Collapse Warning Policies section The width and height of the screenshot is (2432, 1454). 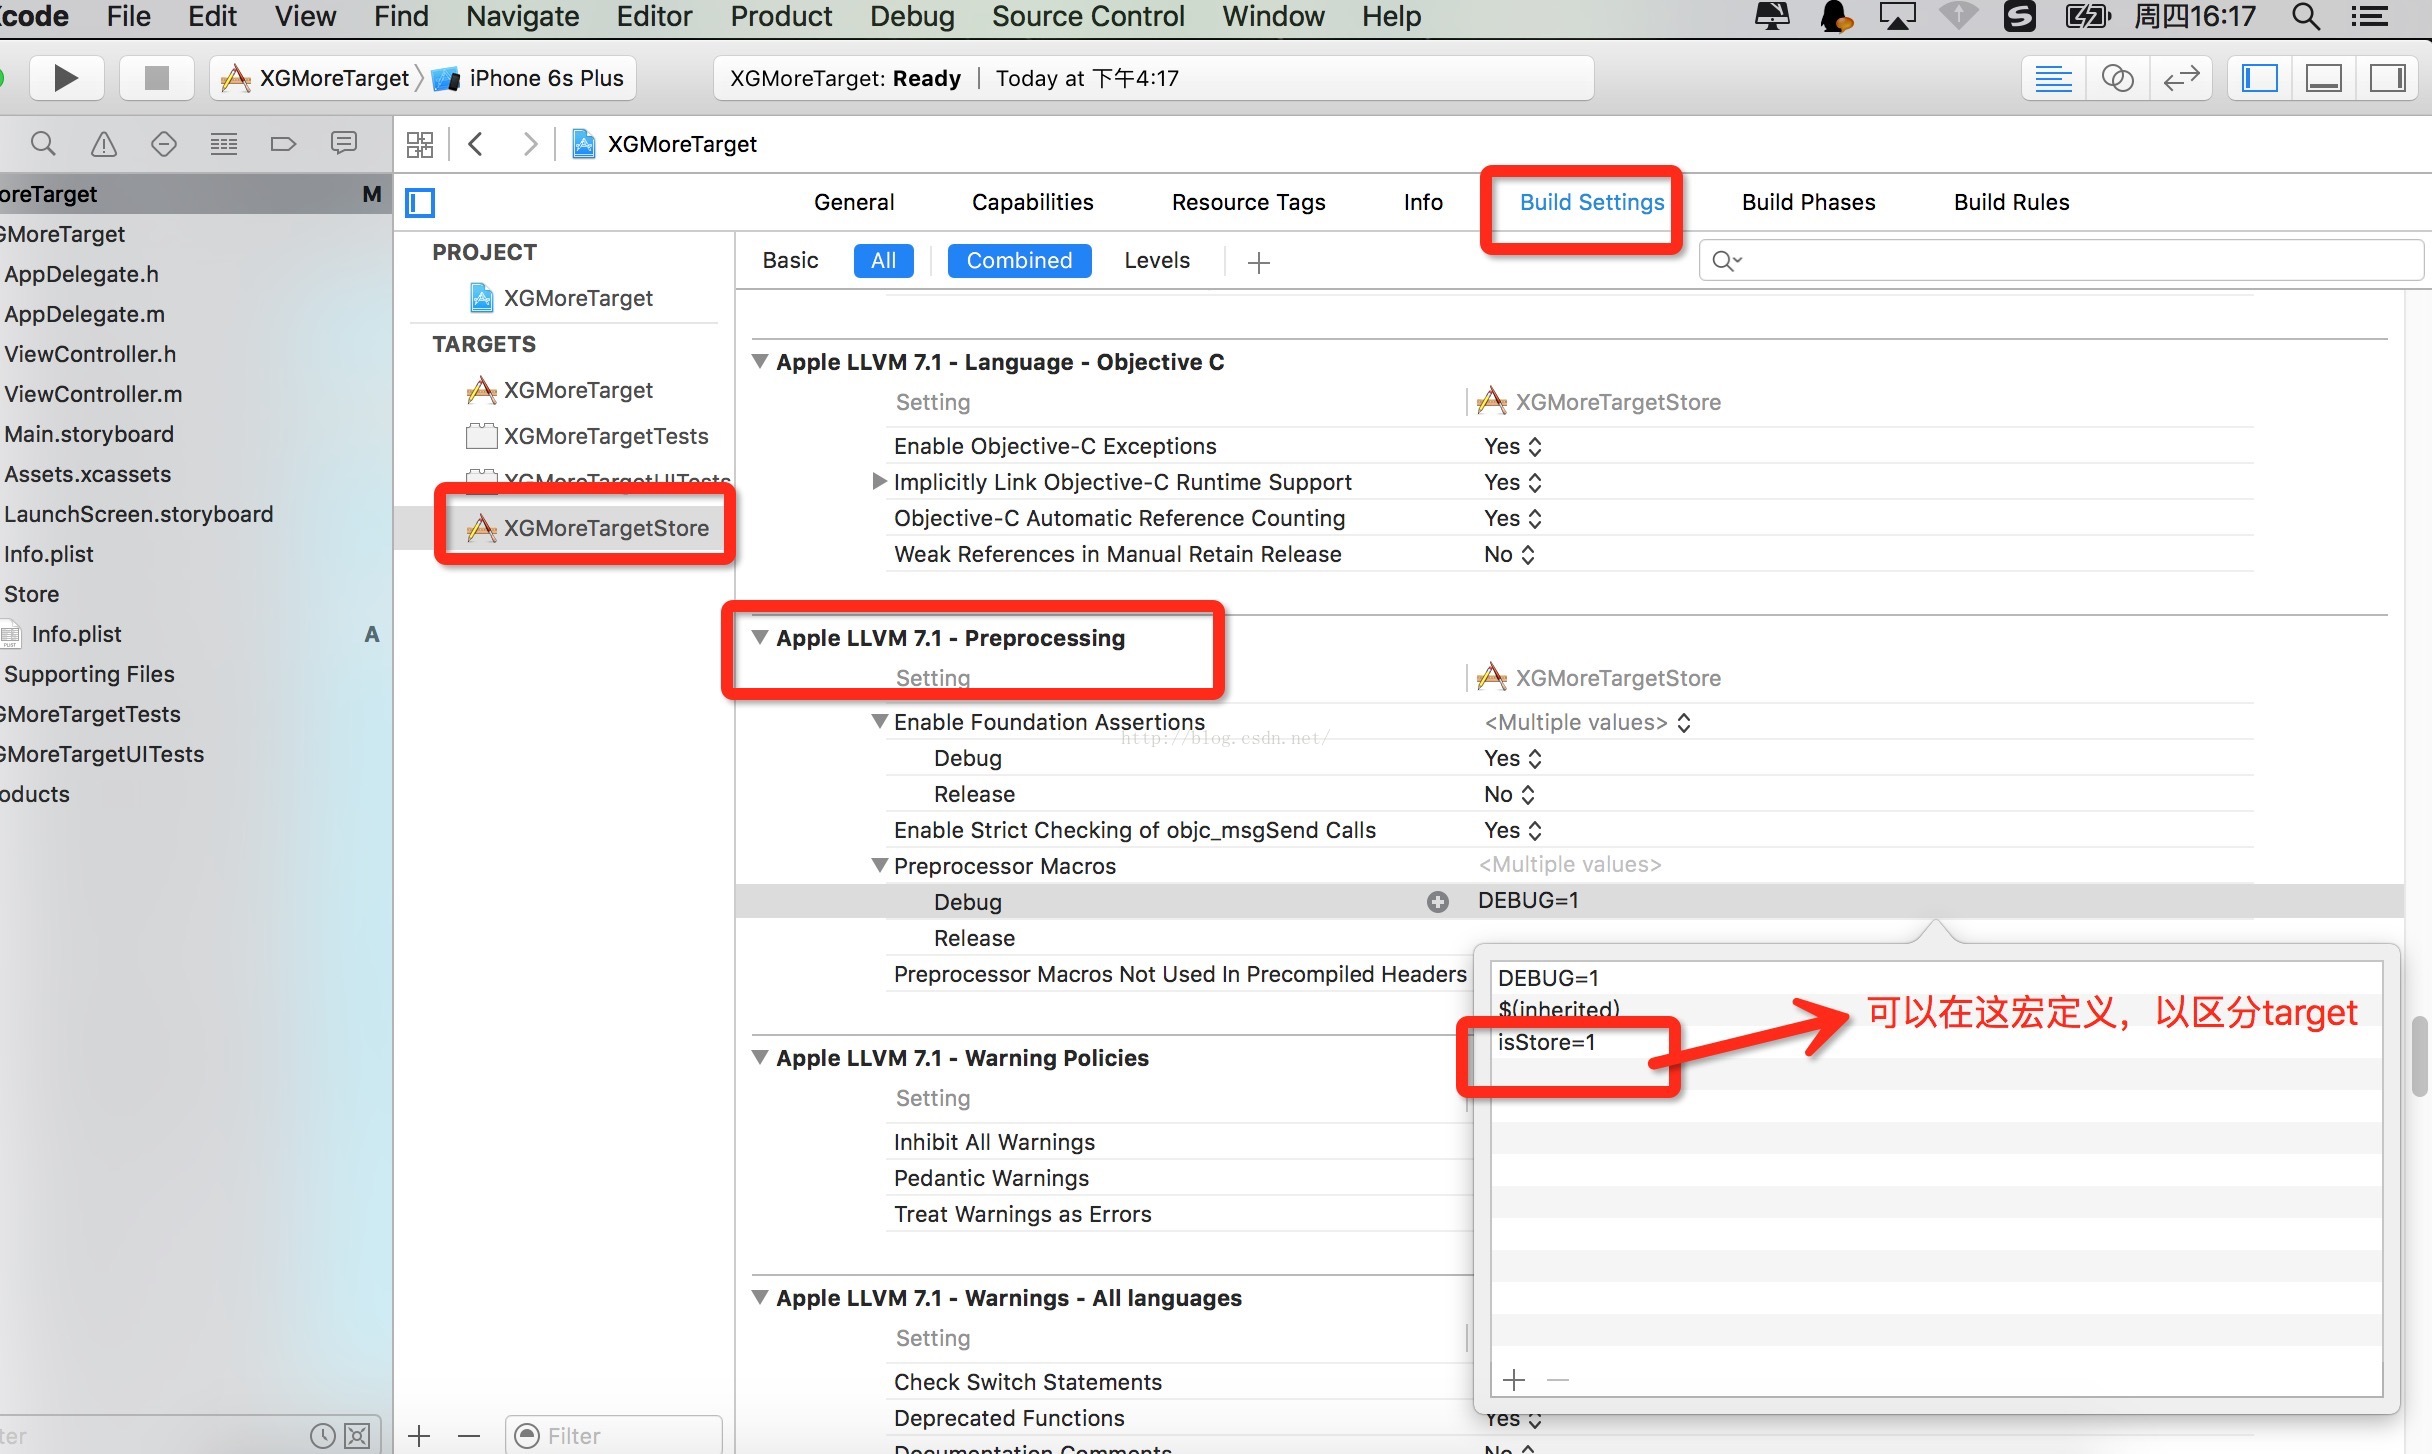pyautogui.click(x=760, y=1057)
